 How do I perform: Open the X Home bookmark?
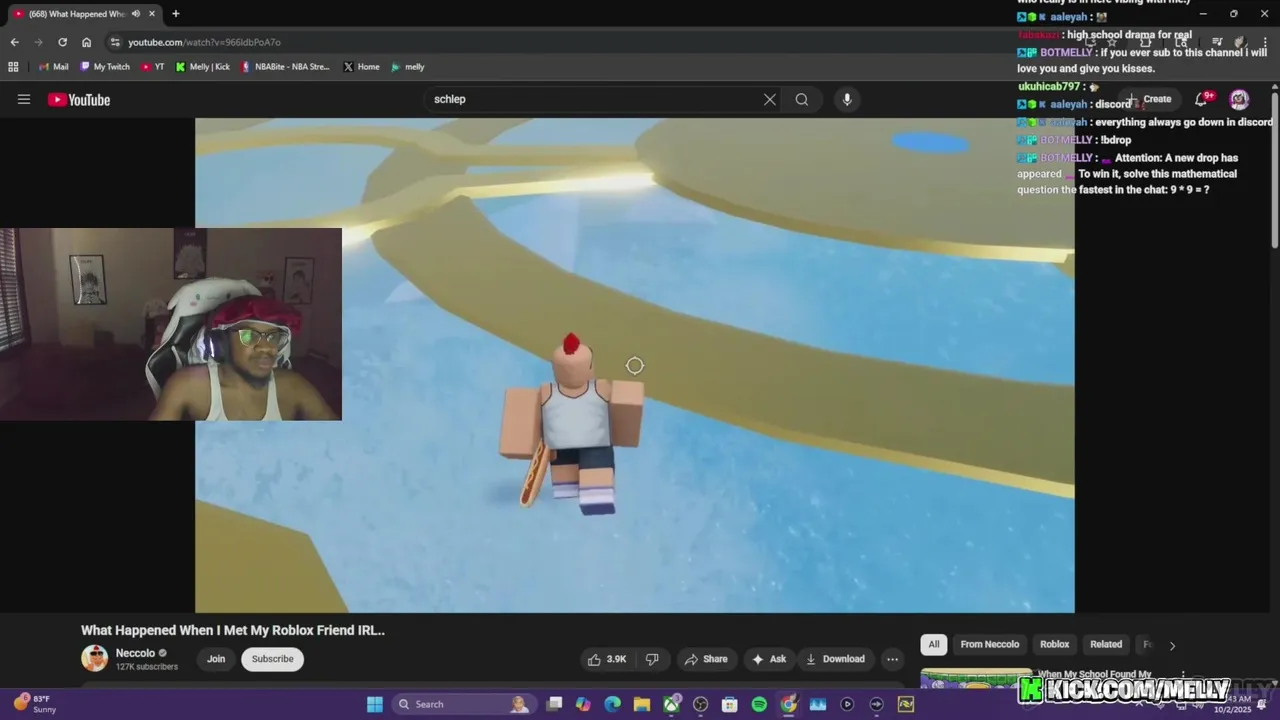(362, 67)
